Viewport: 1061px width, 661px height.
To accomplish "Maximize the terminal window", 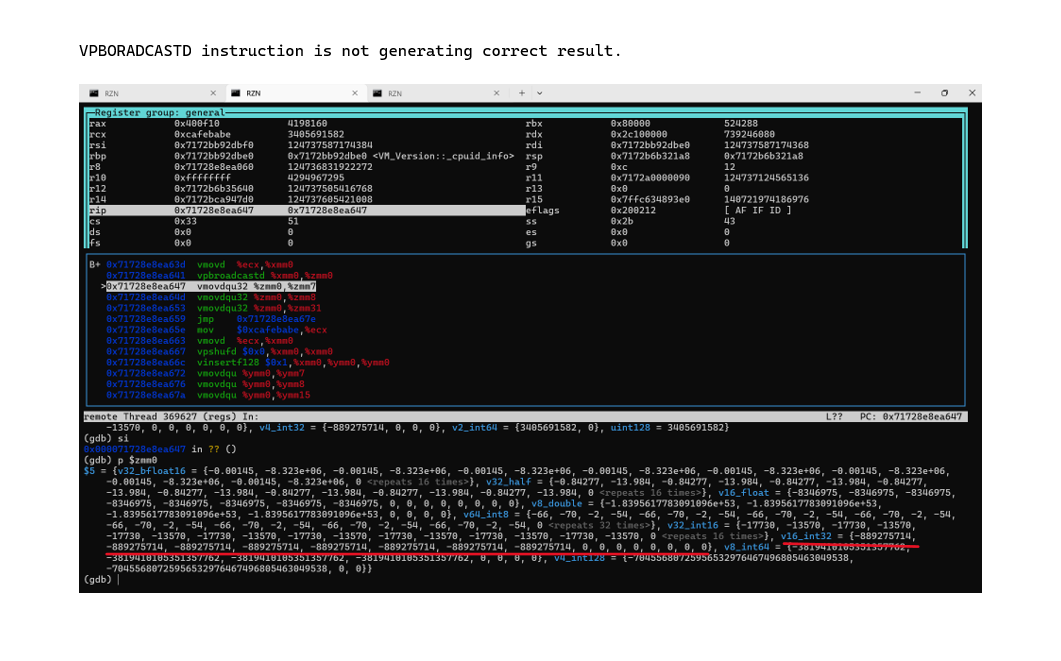I will (x=944, y=93).
